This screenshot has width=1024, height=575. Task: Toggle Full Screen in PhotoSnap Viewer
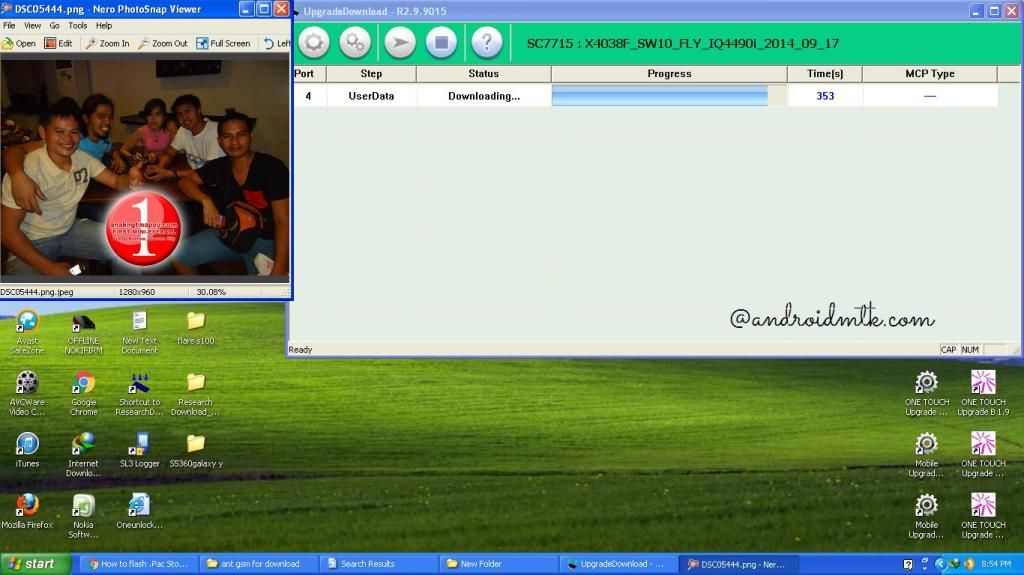click(223, 44)
